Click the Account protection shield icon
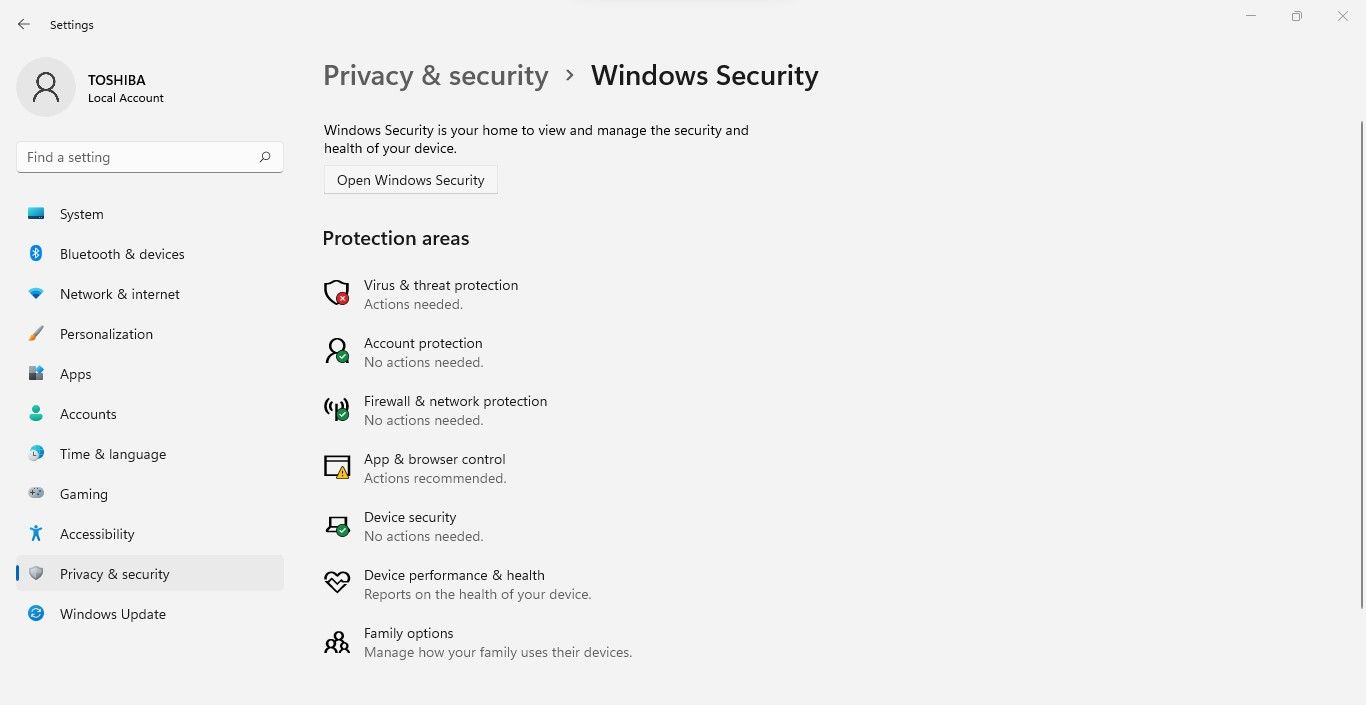 click(x=336, y=351)
